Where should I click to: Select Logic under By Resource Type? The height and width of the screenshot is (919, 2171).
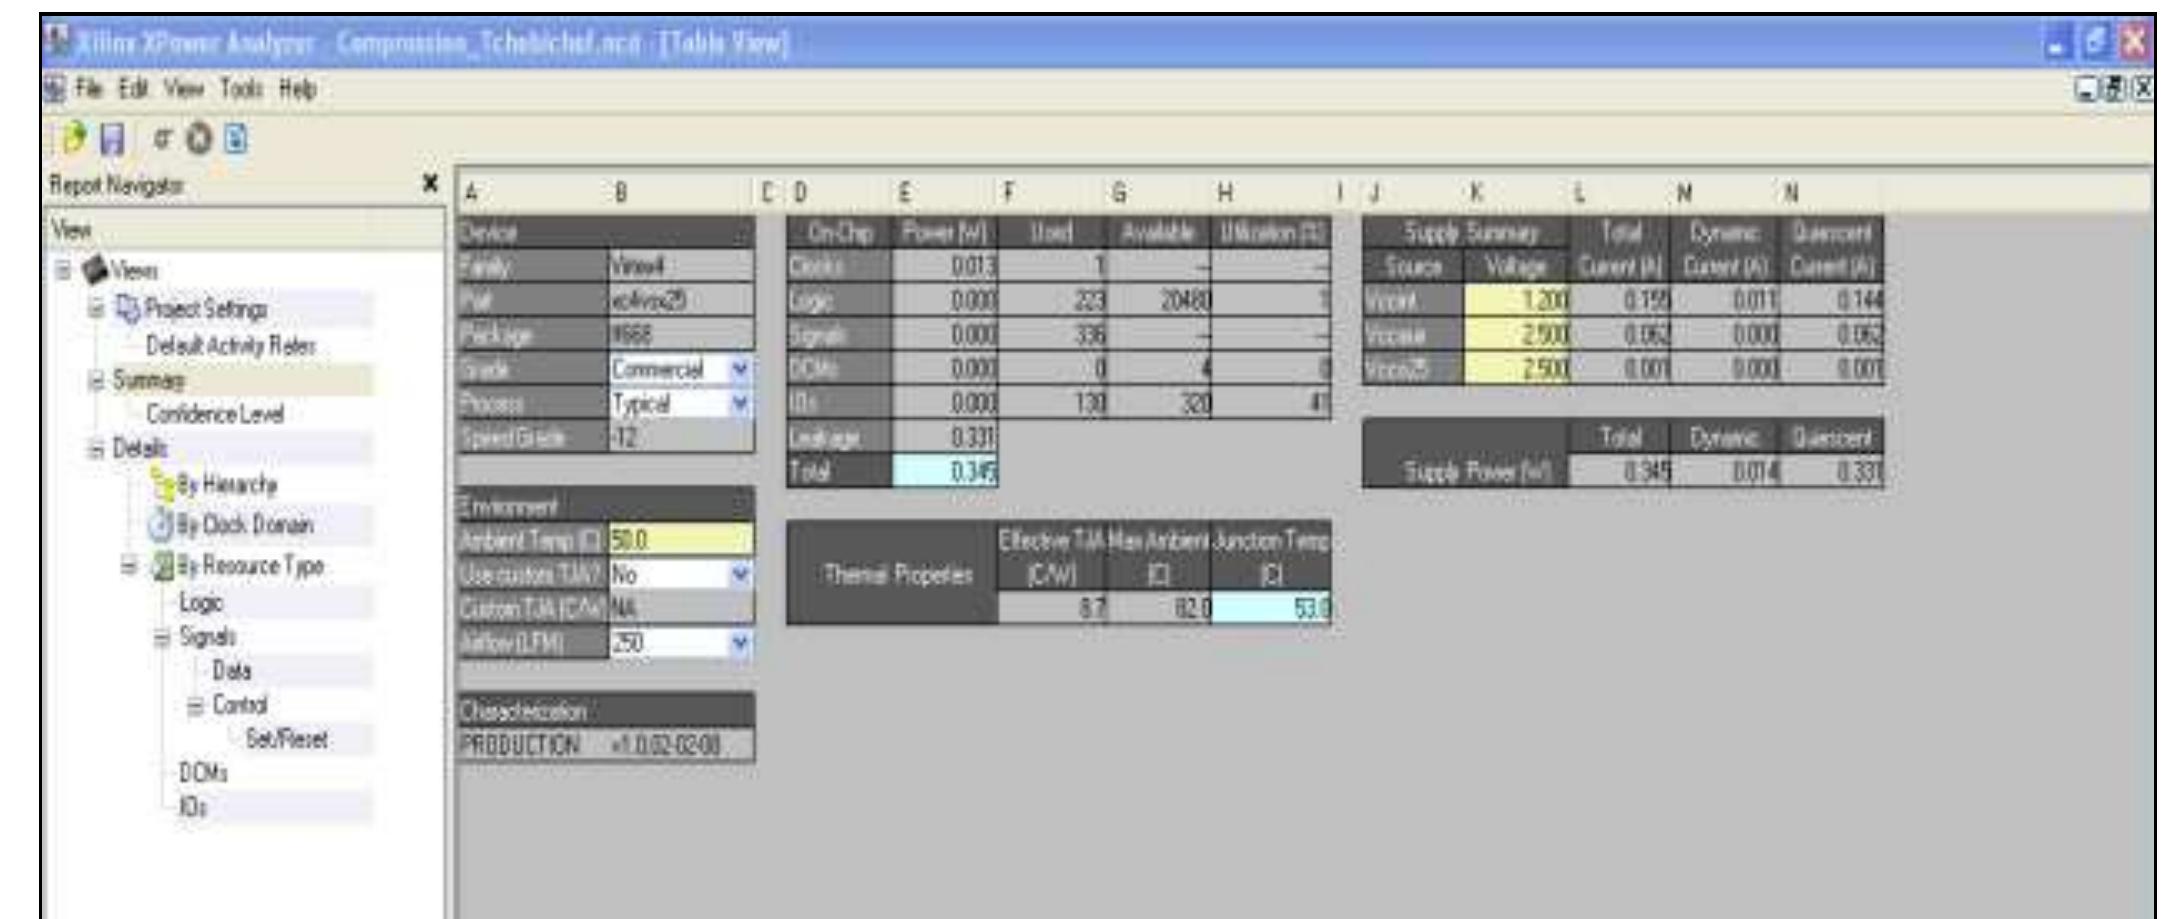(201, 602)
